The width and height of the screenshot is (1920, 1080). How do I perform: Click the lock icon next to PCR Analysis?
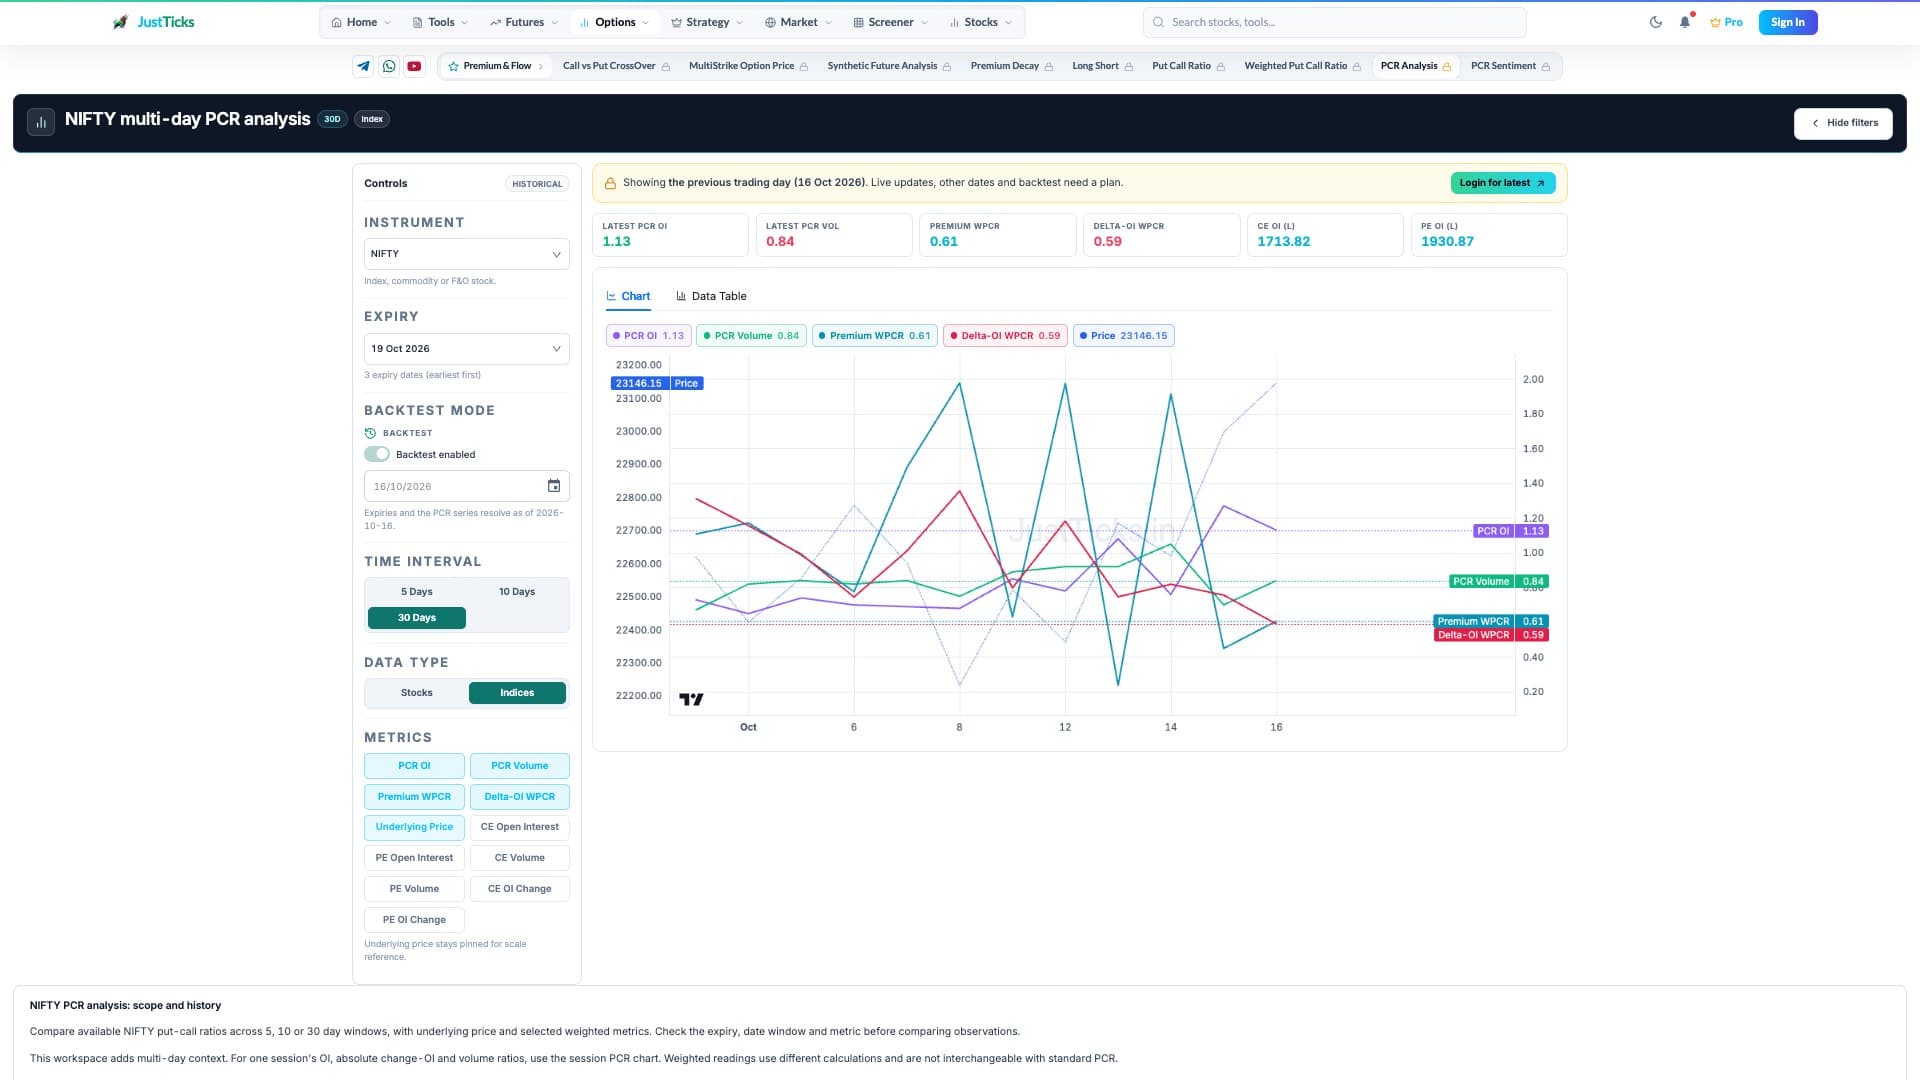tap(1447, 66)
